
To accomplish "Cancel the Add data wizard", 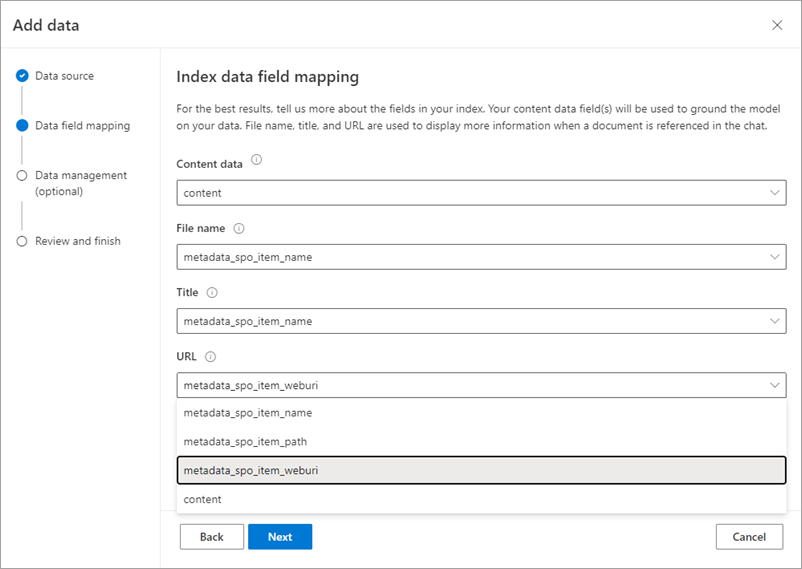I will click(749, 537).
